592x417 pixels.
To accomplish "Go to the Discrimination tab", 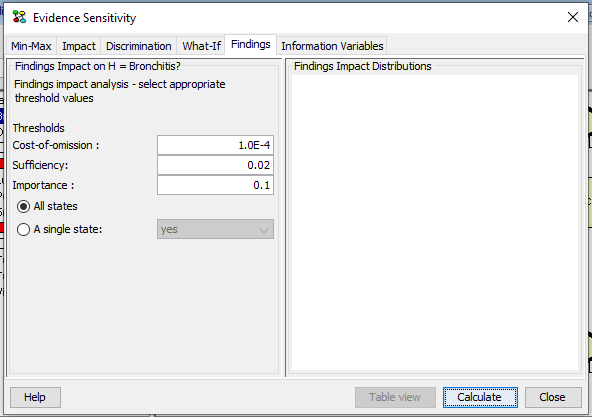I will (x=138, y=46).
